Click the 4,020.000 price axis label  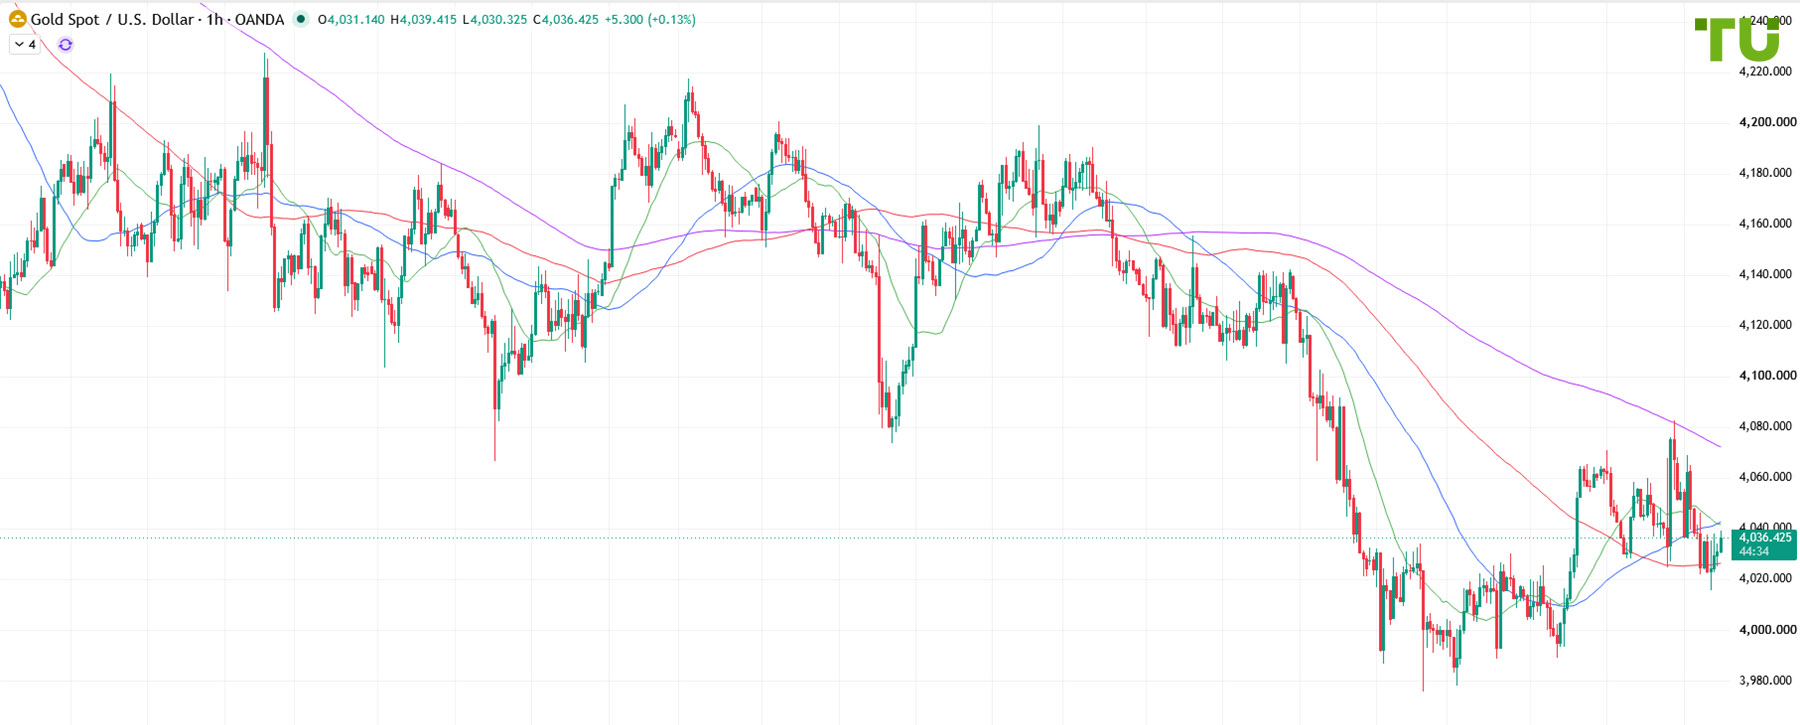point(1765,578)
